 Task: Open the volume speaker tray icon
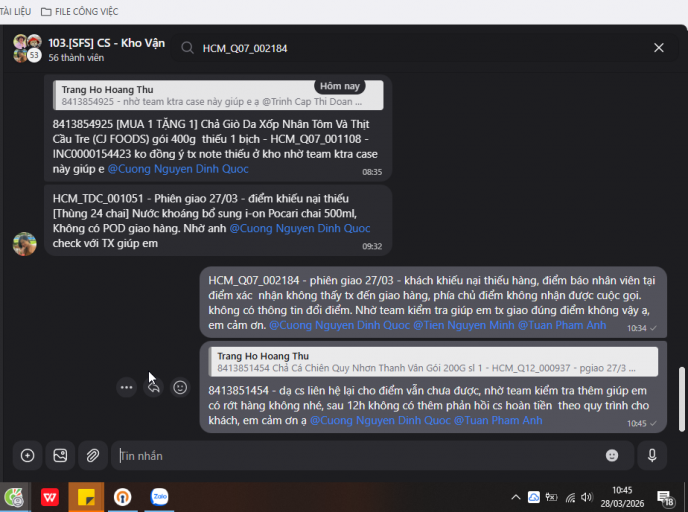[586, 497]
